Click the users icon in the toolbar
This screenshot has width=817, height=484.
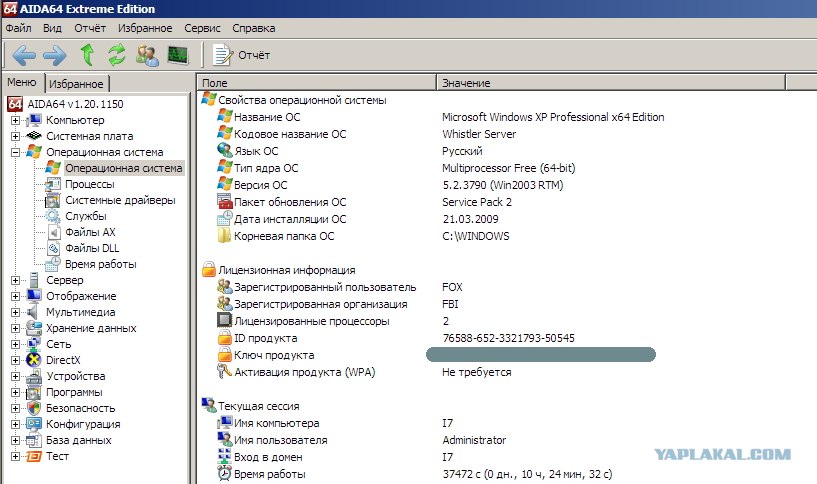[147, 55]
